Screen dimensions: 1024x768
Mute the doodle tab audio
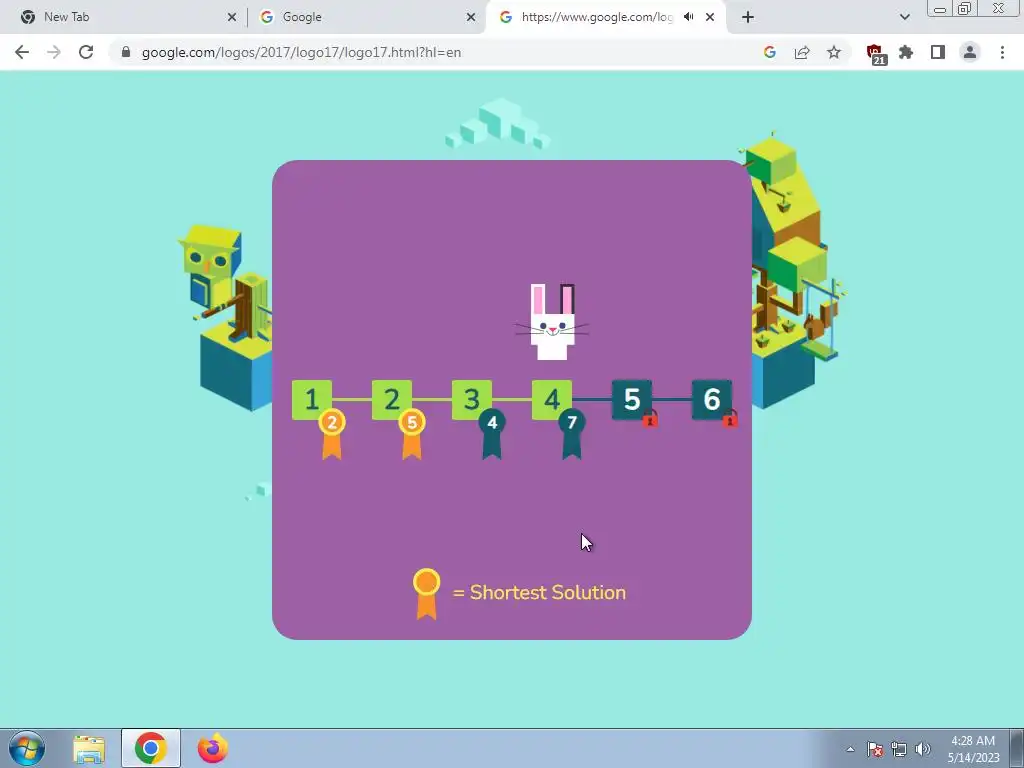pyautogui.click(x=688, y=17)
